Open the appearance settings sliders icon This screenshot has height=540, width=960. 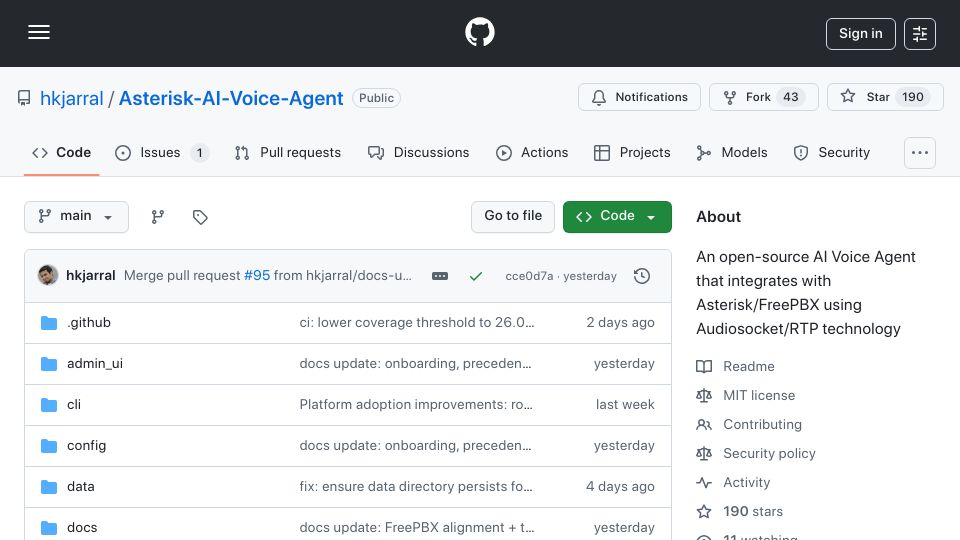[x=920, y=34]
